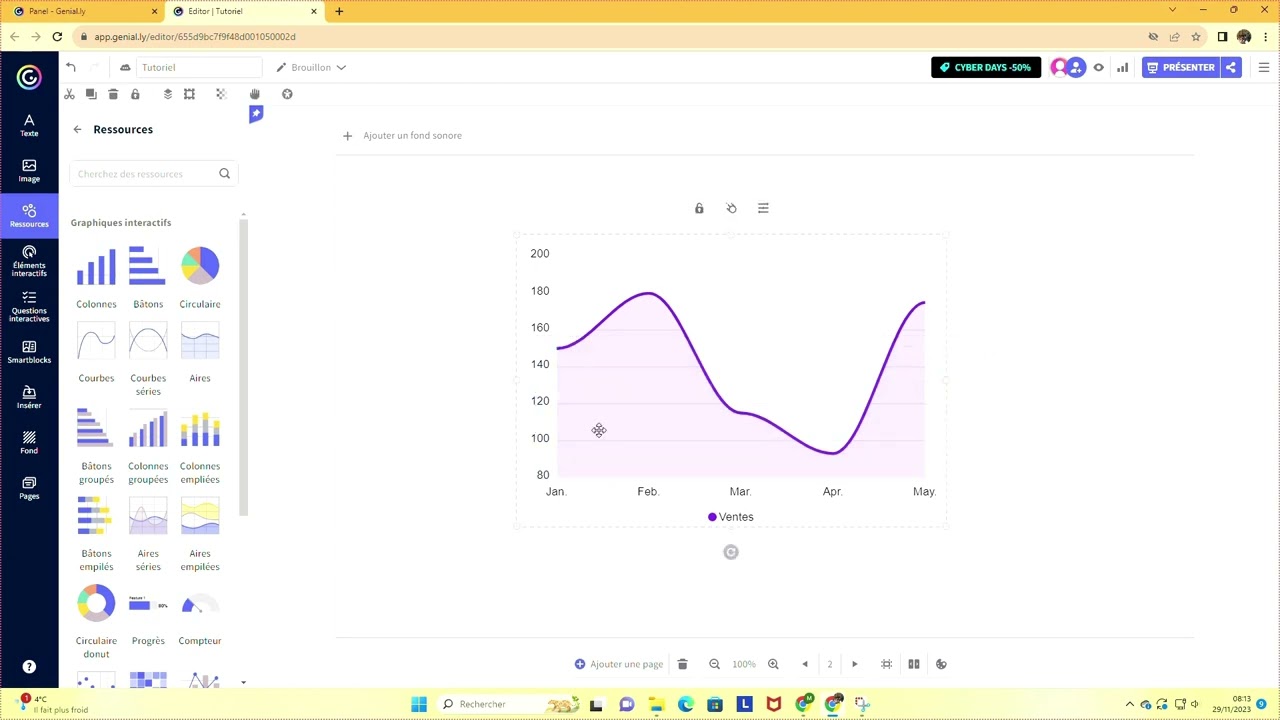
Task: Click the cut scissors icon
Action: click(69, 94)
